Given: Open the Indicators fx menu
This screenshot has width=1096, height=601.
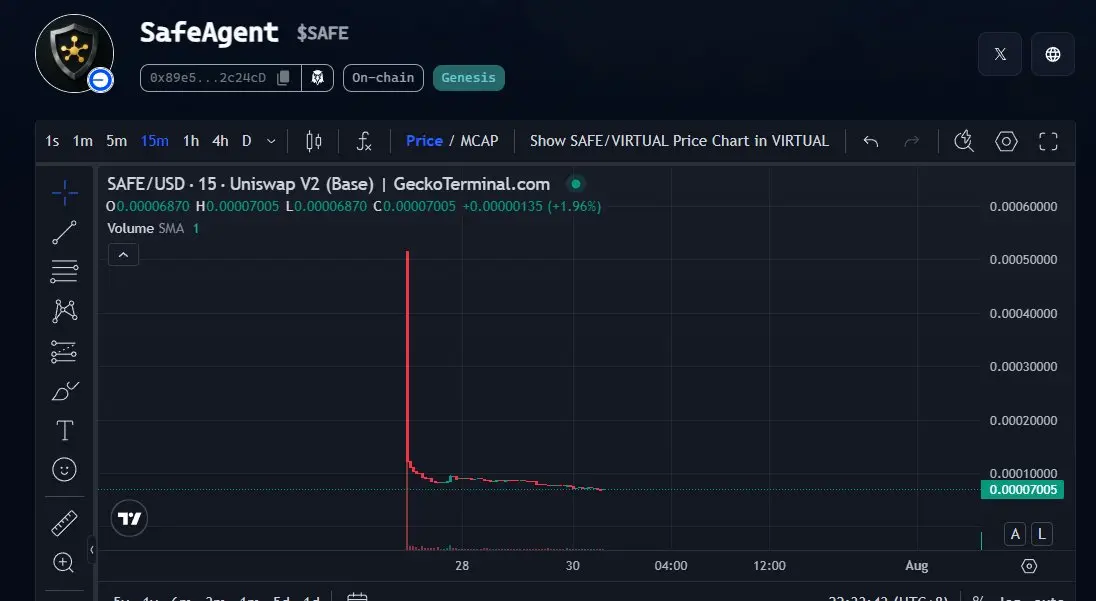Looking at the screenshot, I should pos(363,141).
